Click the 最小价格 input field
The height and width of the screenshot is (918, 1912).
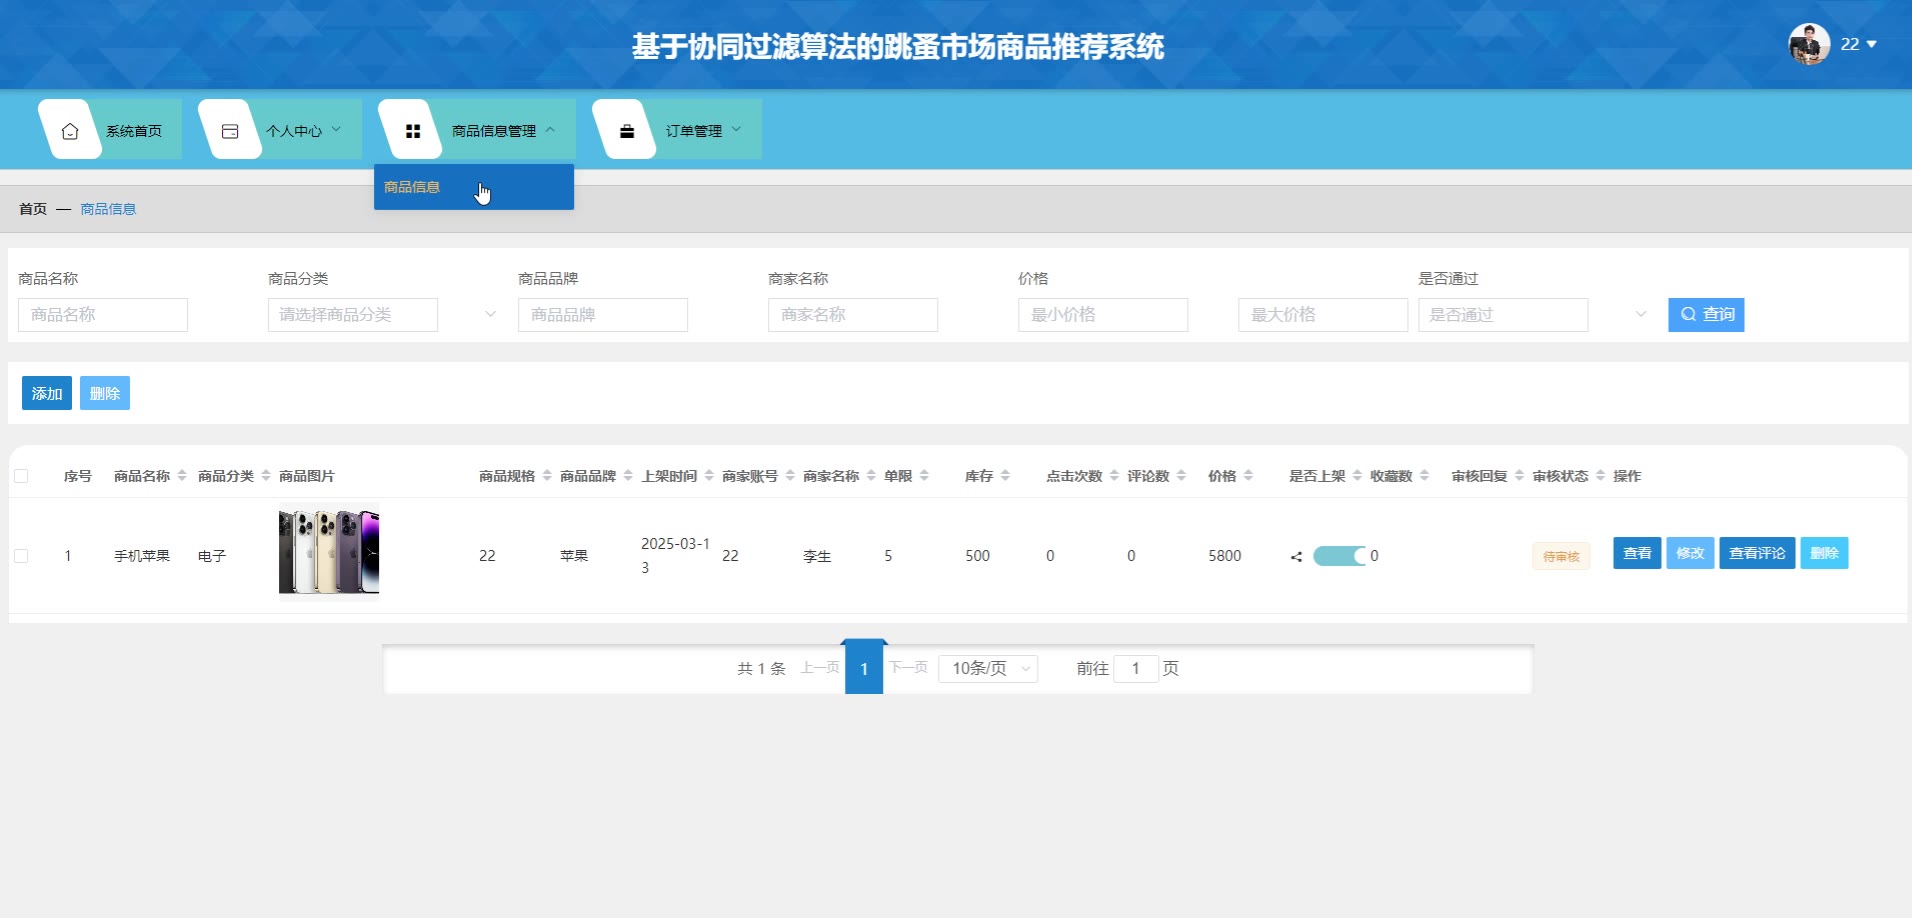tap(1102, 315)
